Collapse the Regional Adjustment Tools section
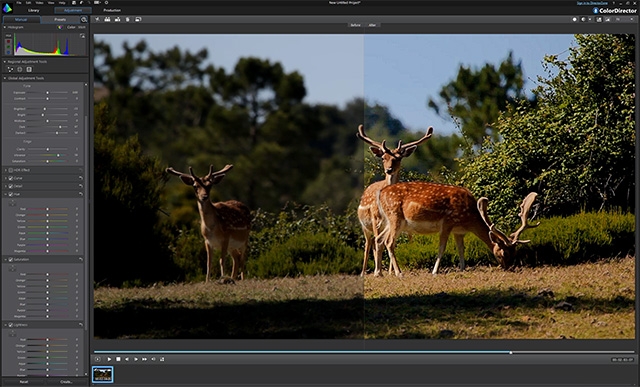Image resolution: width=640 pixels, height=387 pixels. [x=5, y=62]
